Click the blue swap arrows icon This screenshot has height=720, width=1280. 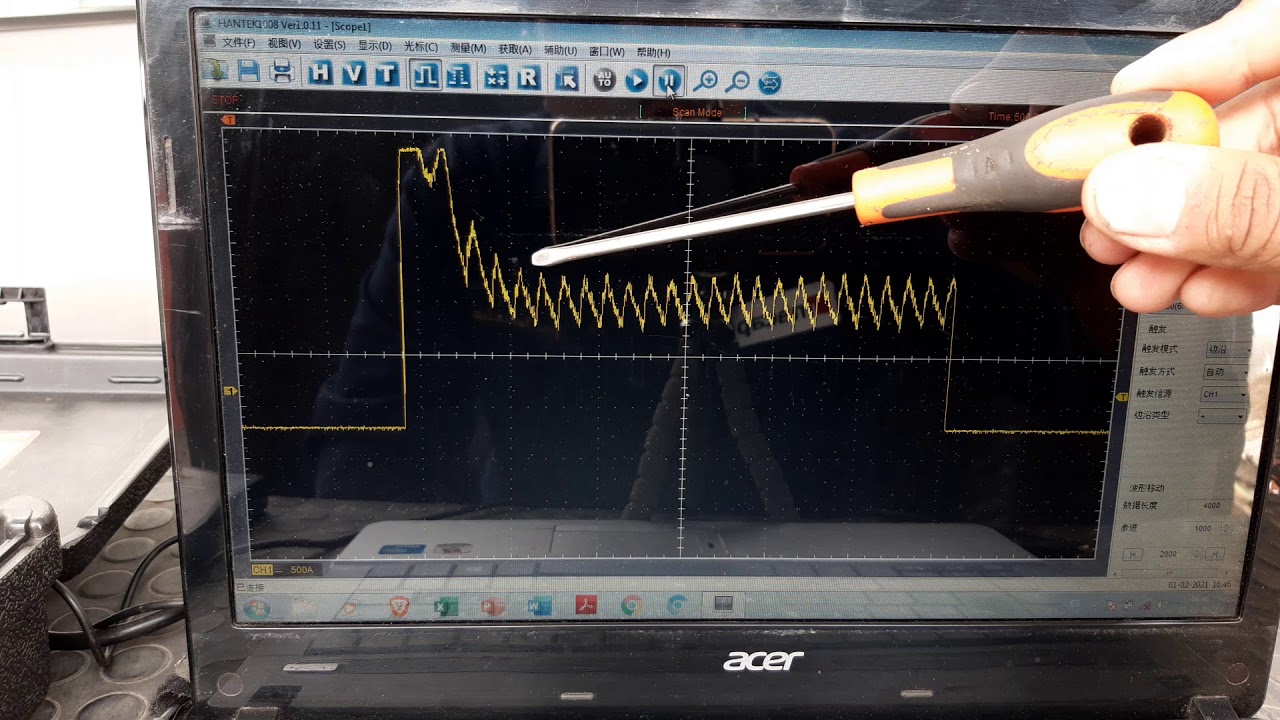pyautogui.click(x=770, y=83)
